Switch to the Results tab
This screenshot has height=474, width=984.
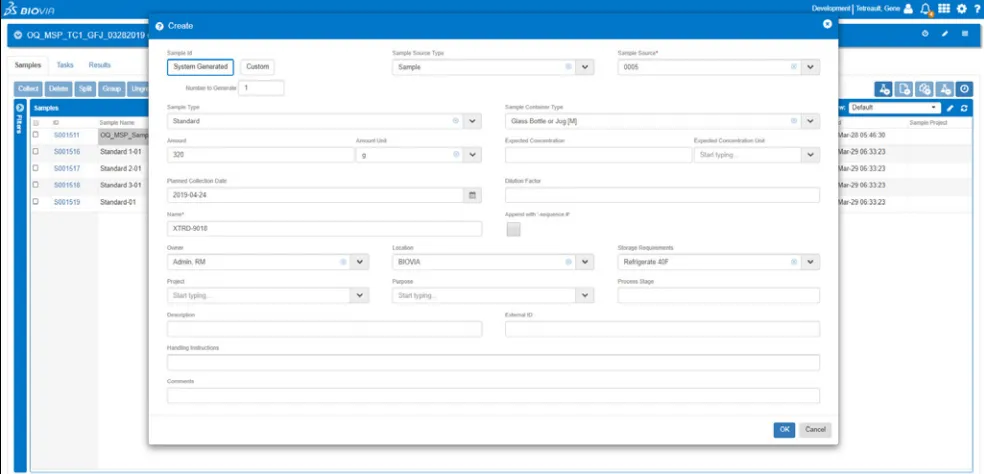[99, 64]
